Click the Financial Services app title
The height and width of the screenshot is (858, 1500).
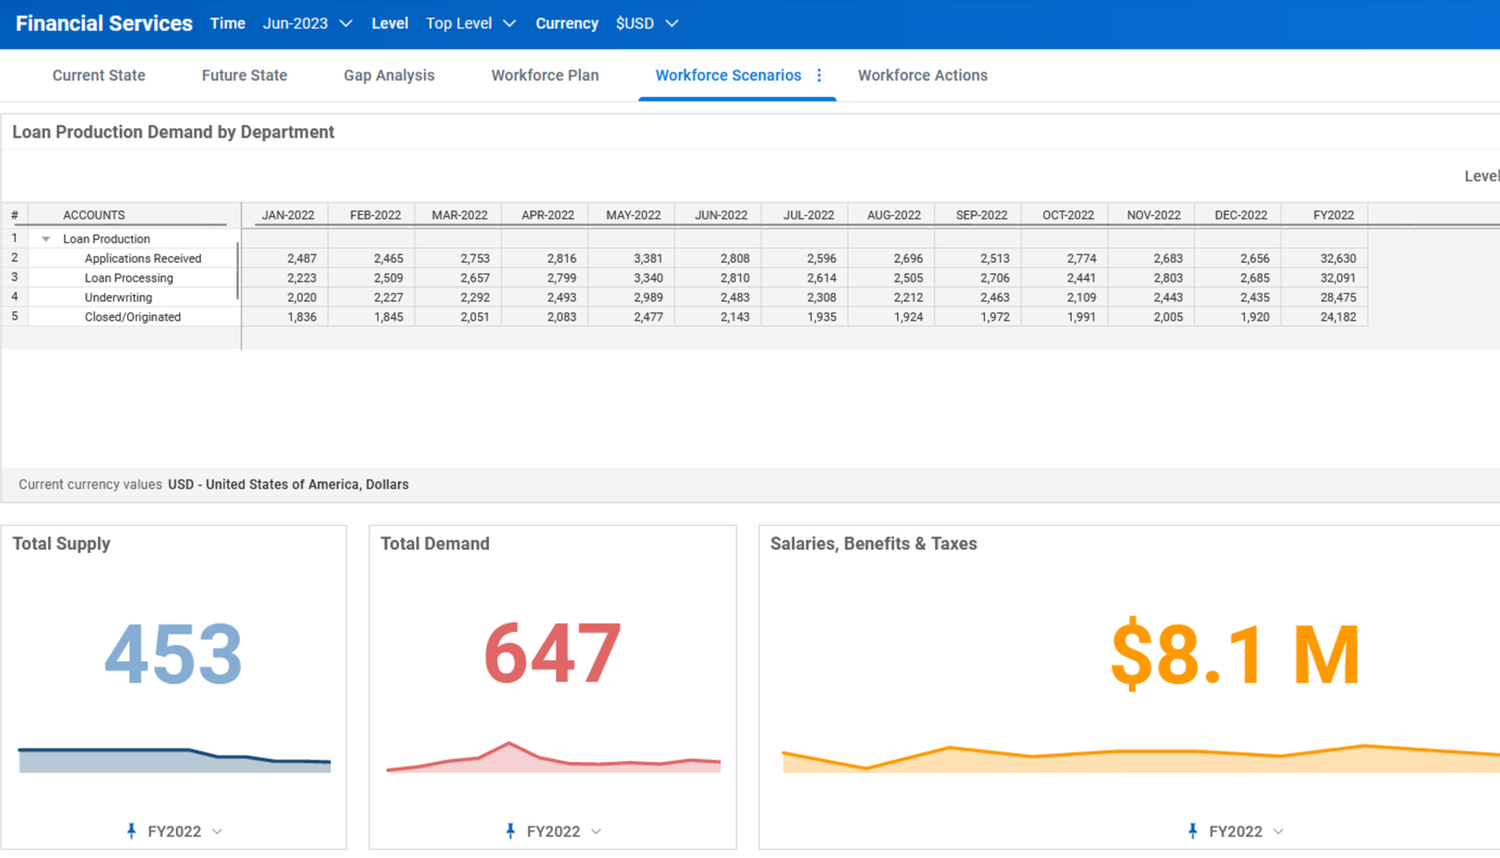[104, 23]
